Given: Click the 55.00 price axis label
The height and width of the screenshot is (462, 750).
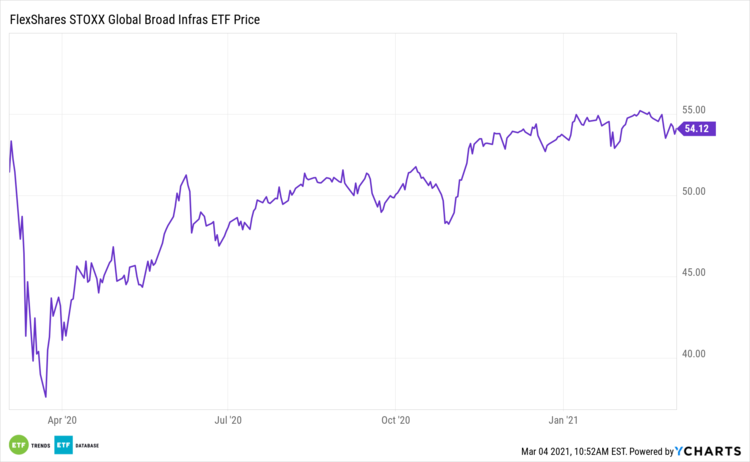Looking at the screenshot, I should tap(694, 110).
